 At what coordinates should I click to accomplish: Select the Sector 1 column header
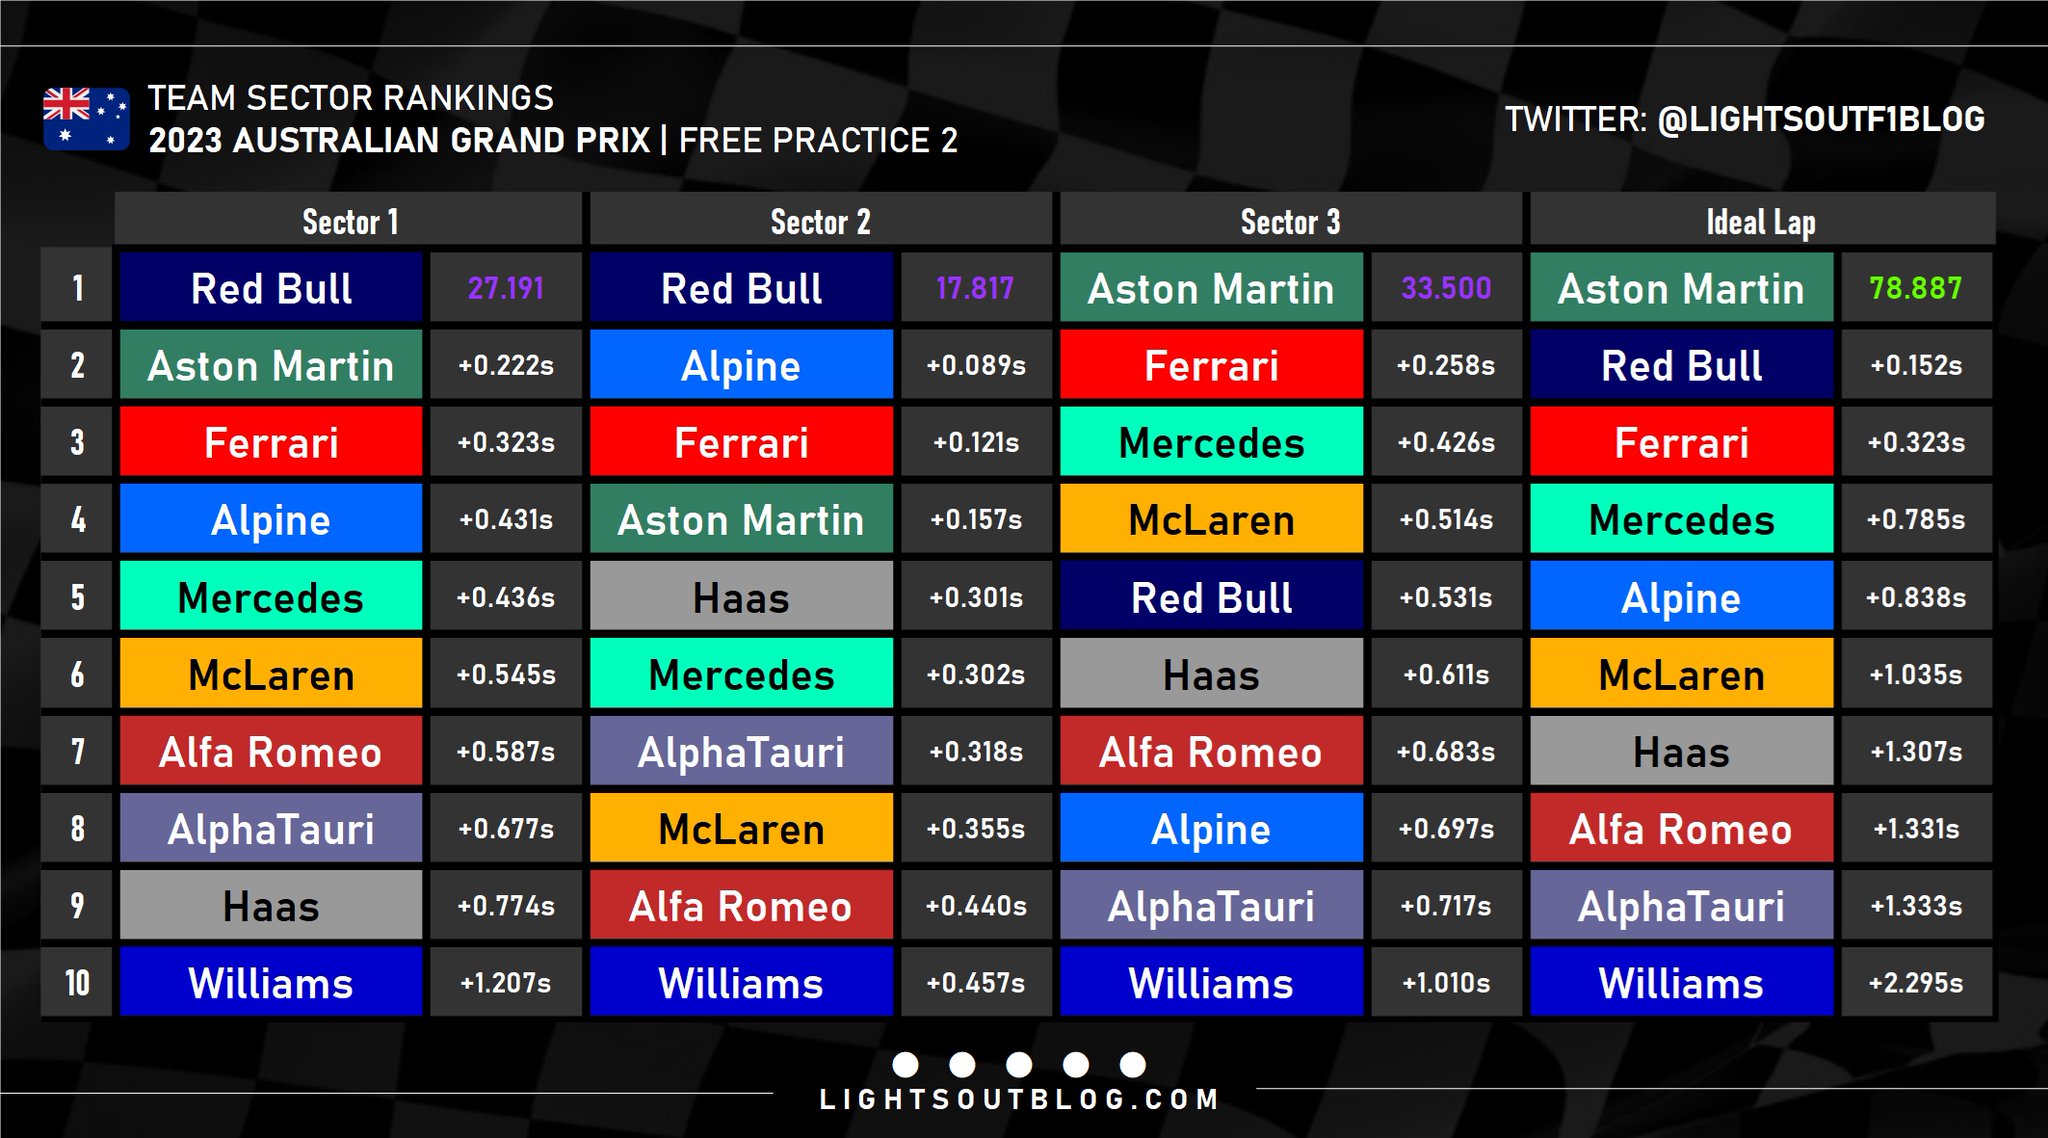pyautogui.click(x=349, y=221)
